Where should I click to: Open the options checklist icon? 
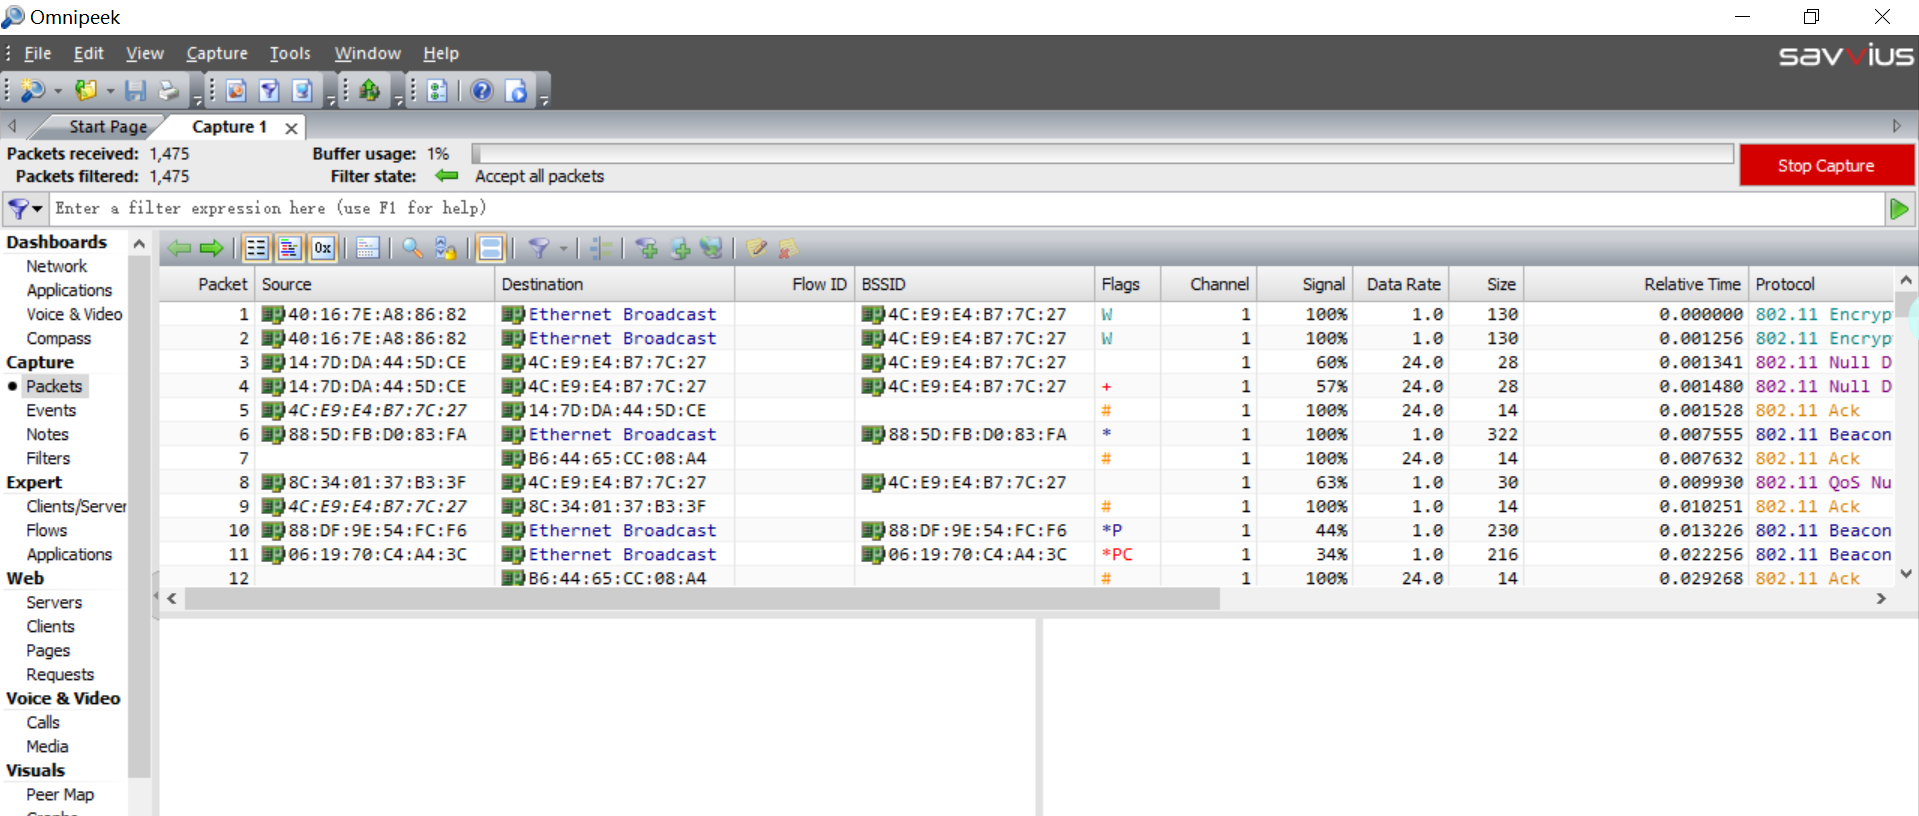437,91
